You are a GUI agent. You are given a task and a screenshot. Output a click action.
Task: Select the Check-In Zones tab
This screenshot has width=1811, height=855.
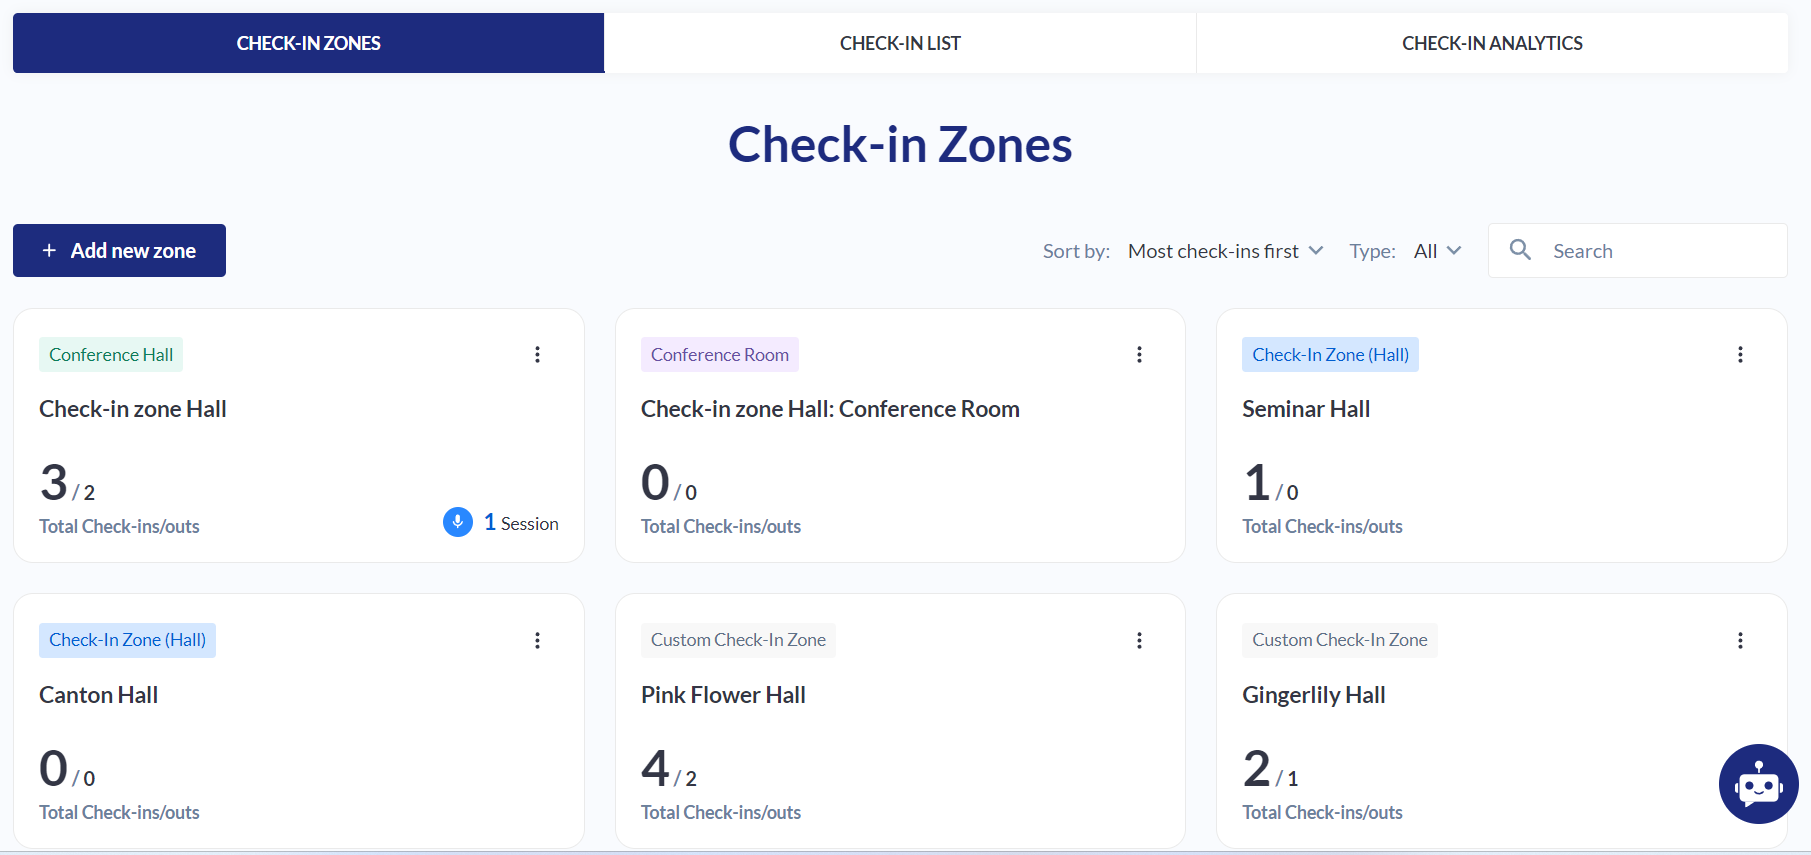(x=308, y=43)
